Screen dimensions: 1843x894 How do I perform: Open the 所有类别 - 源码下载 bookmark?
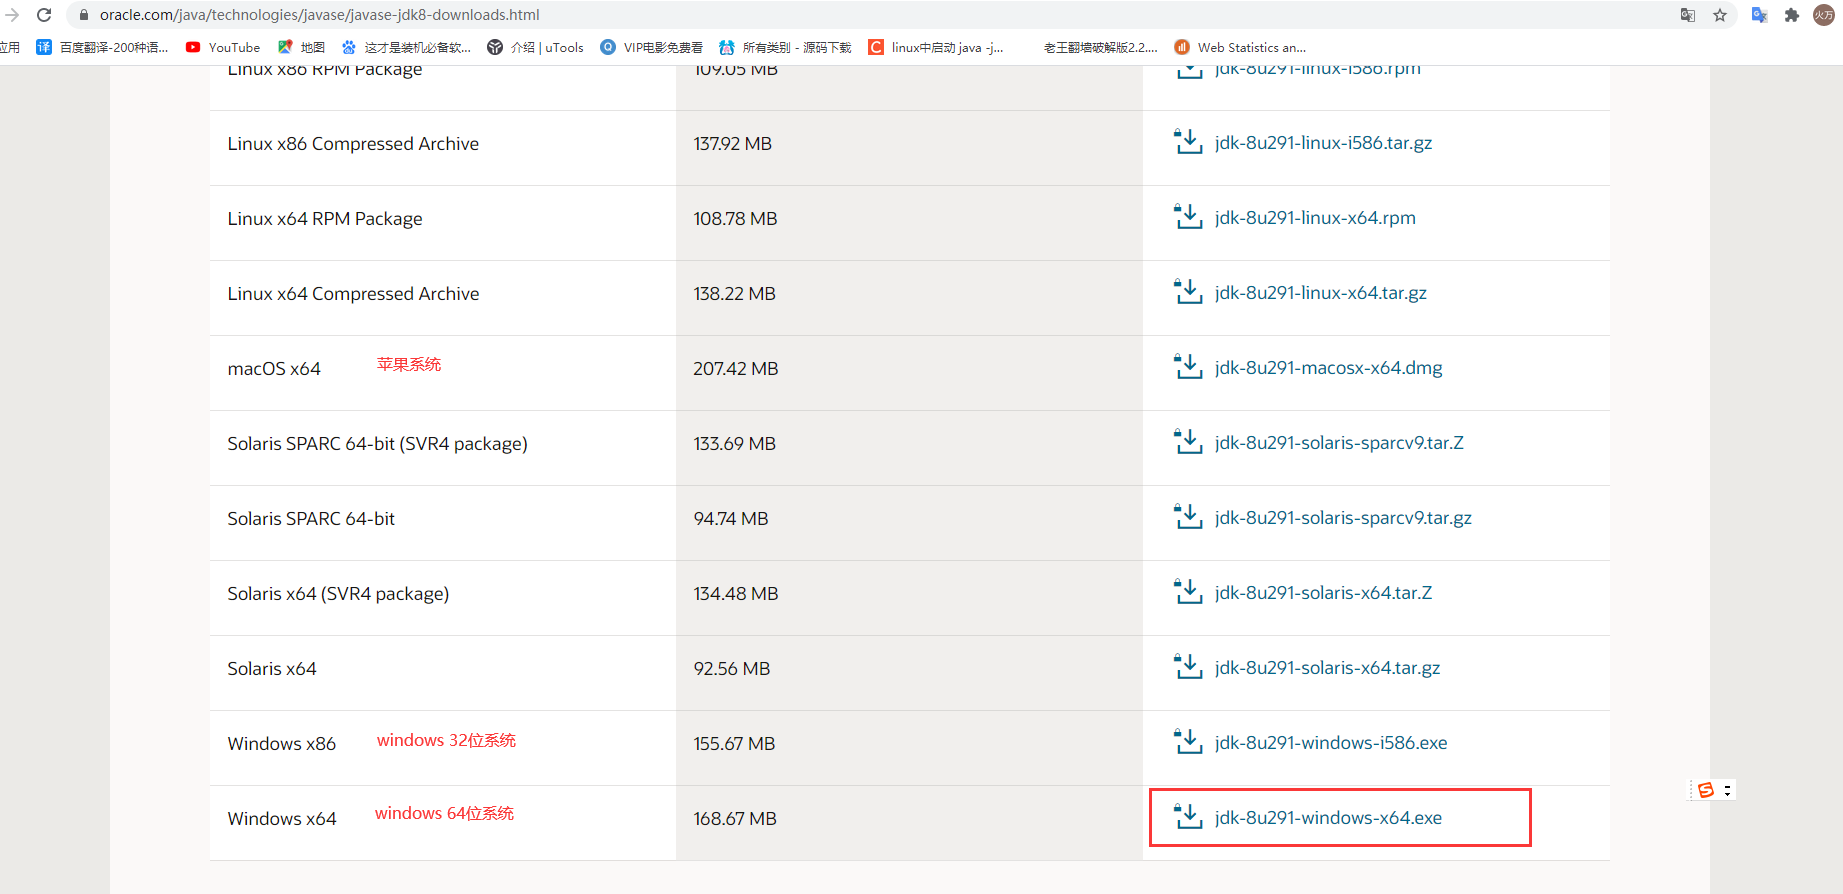(786, 47)
